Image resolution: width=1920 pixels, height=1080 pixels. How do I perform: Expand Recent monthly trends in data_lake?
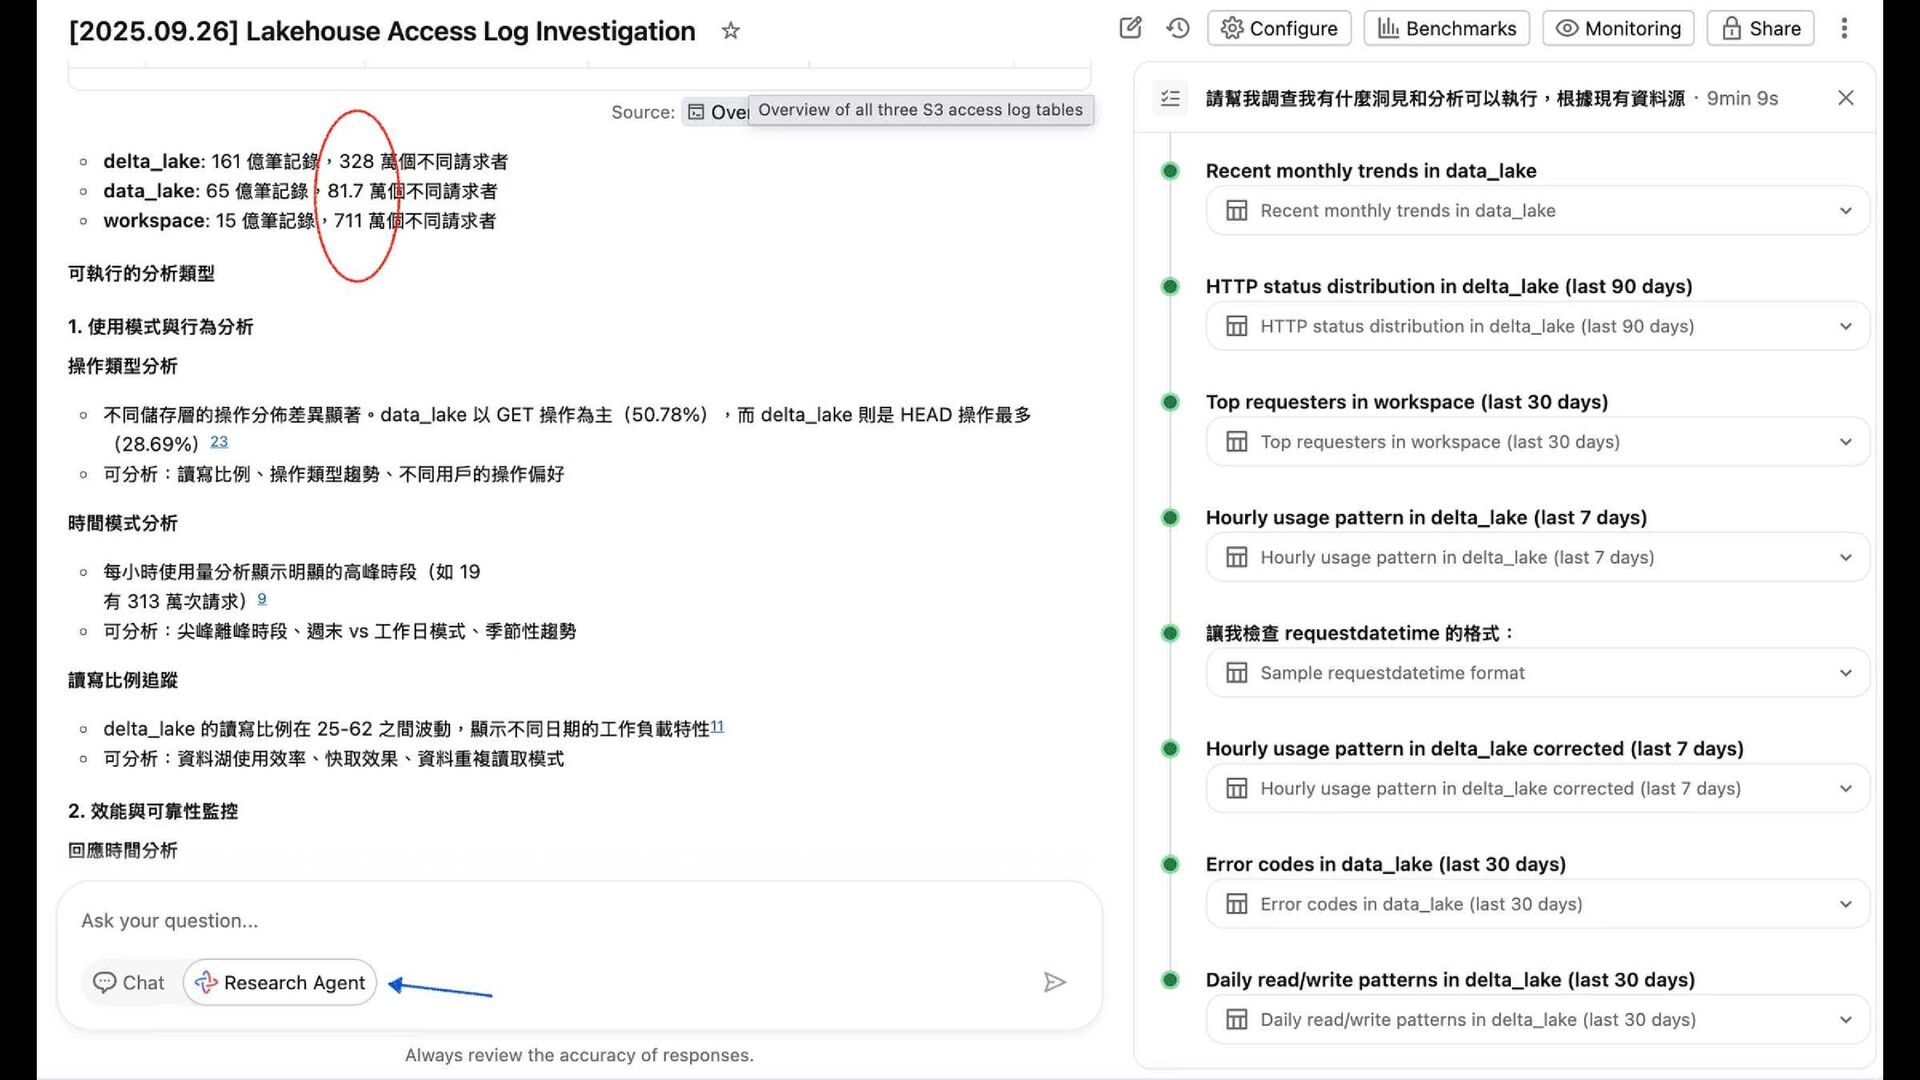tap(1845, 211)
